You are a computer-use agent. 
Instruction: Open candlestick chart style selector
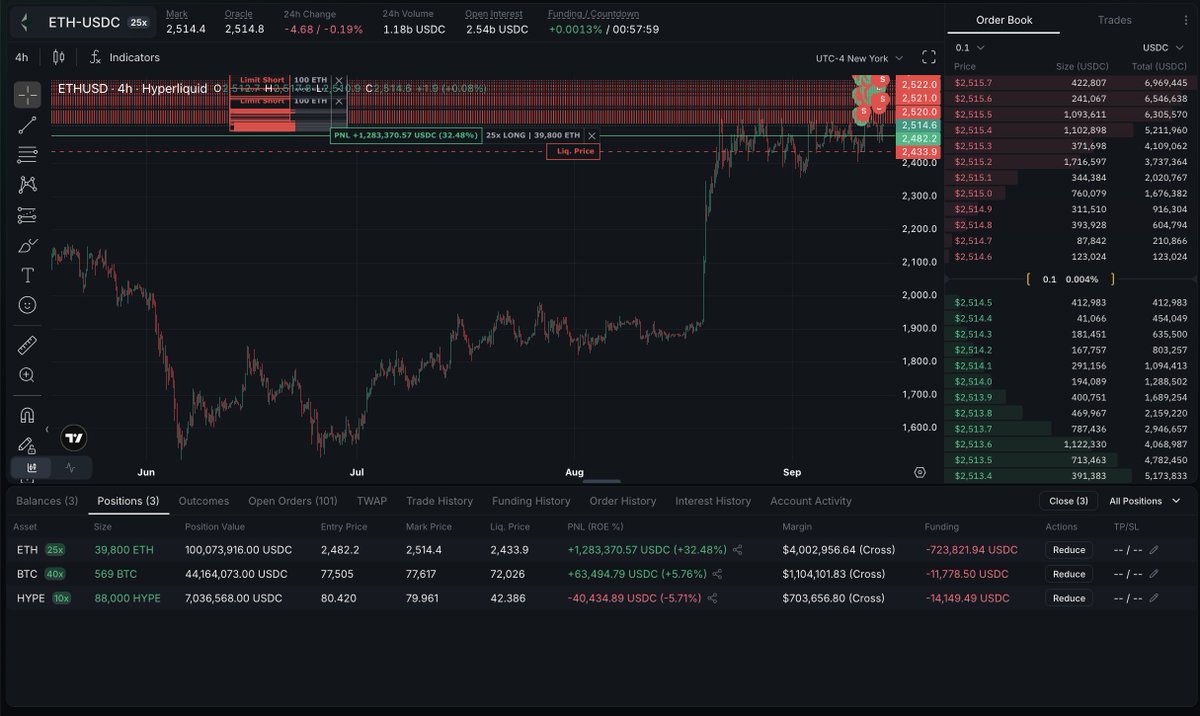(58, 57)
